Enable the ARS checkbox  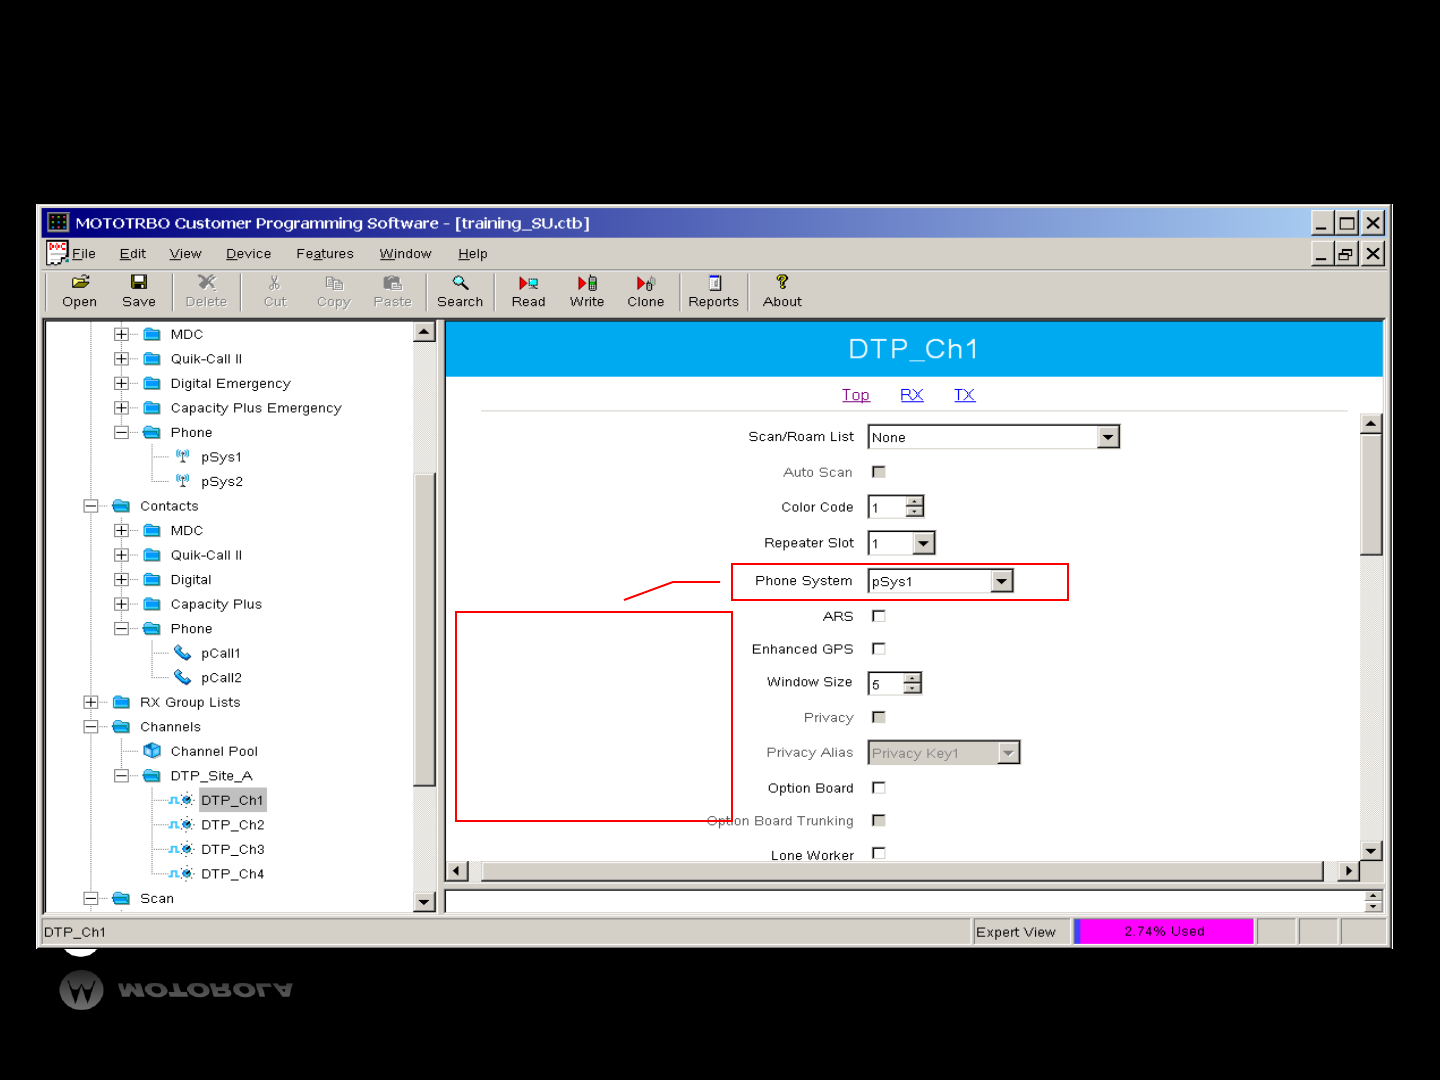879,616
